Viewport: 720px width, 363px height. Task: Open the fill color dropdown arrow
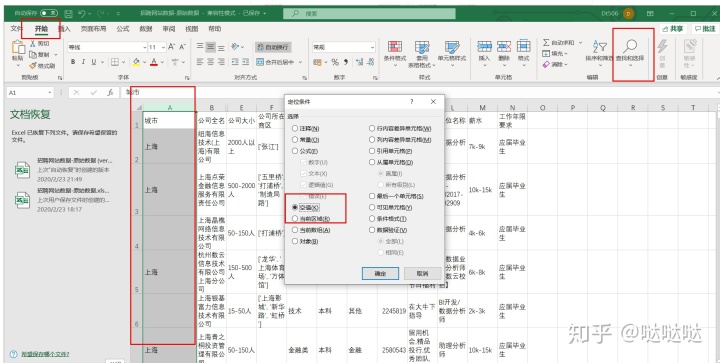[x=144, y=62]
